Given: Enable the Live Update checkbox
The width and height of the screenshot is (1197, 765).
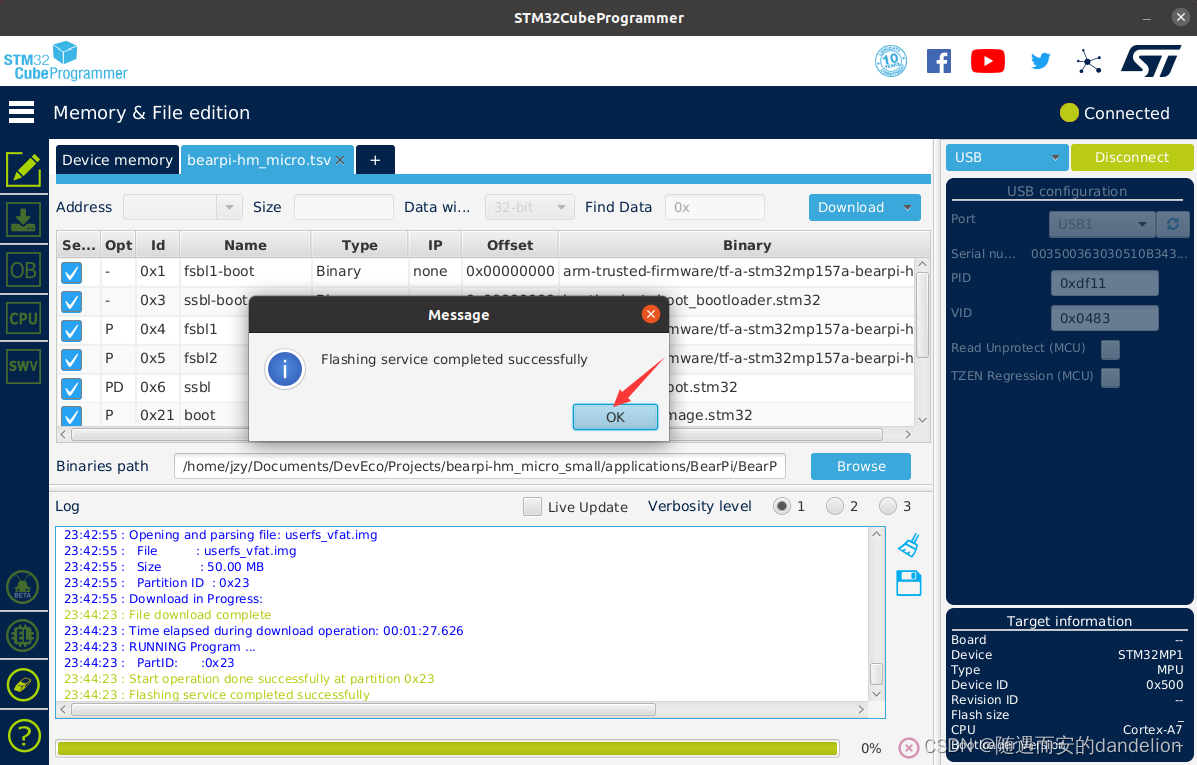Looking at the screenshot, I should [x=532, y=507].
